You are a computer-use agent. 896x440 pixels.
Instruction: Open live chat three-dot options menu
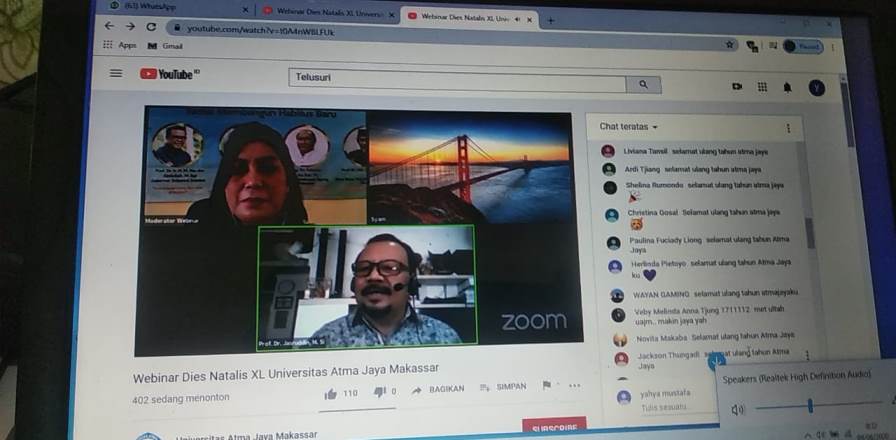788,128
